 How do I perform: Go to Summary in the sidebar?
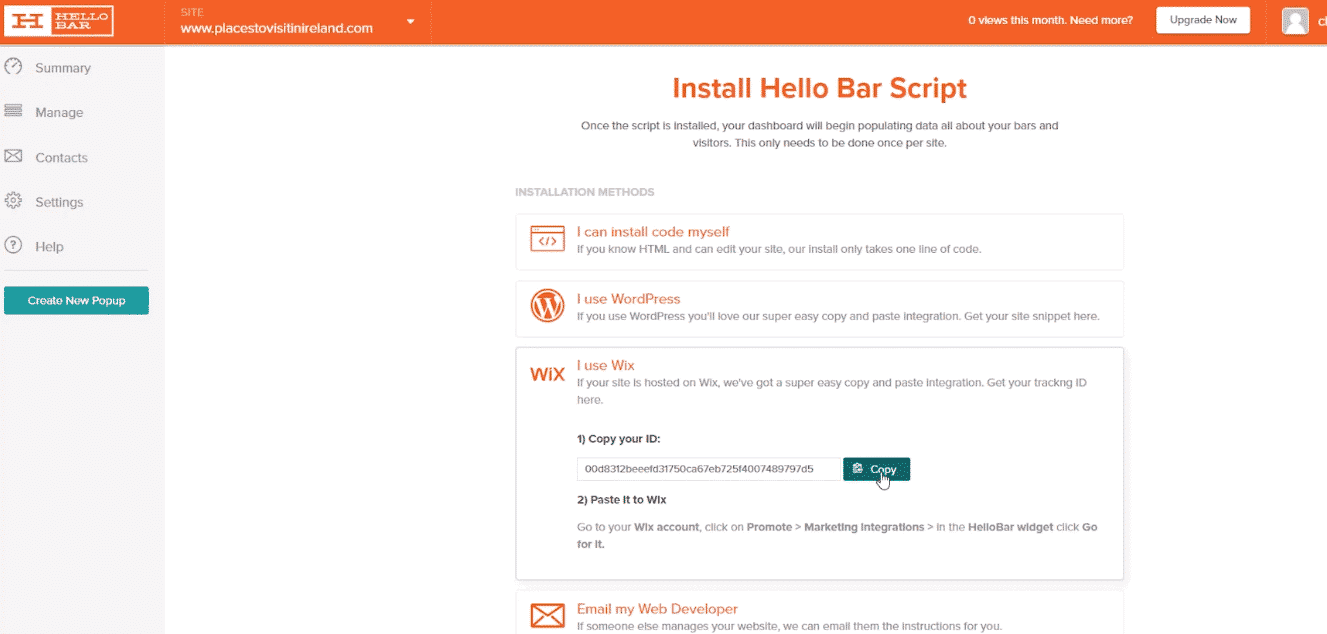(x=63, y=68)
